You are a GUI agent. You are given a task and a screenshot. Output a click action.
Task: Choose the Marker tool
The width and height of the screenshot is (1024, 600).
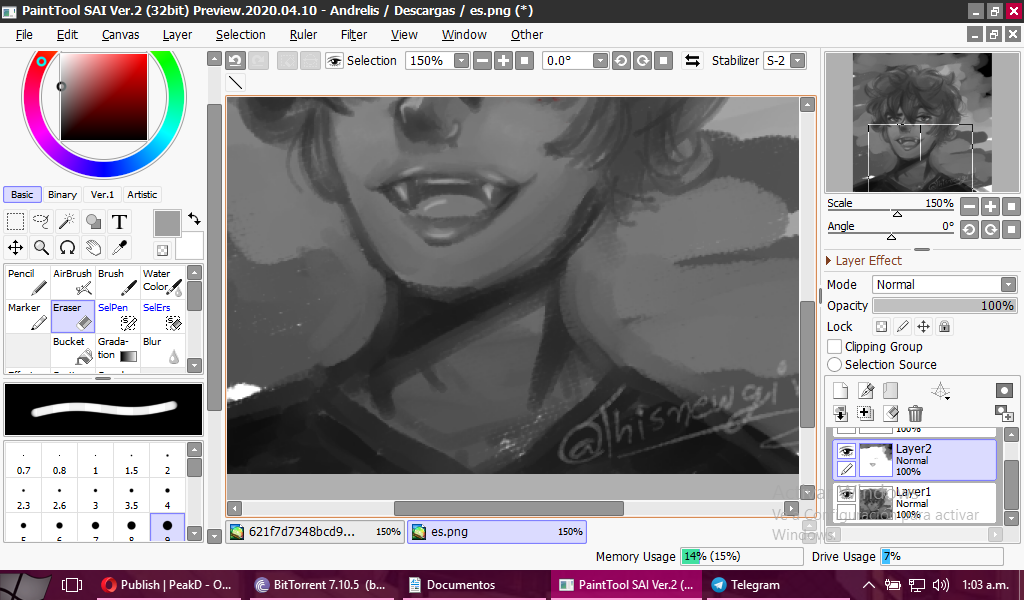[x=27, y=316]
